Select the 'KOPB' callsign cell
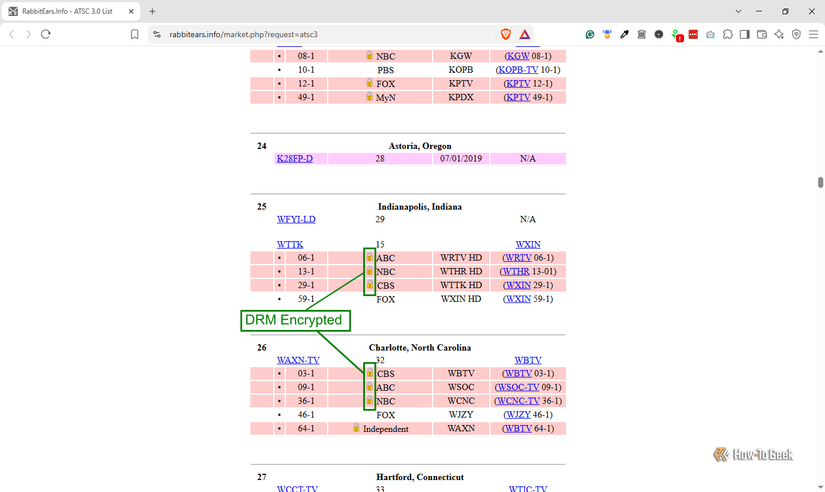The width and height of the screenshot is (825, 492). 461,69
